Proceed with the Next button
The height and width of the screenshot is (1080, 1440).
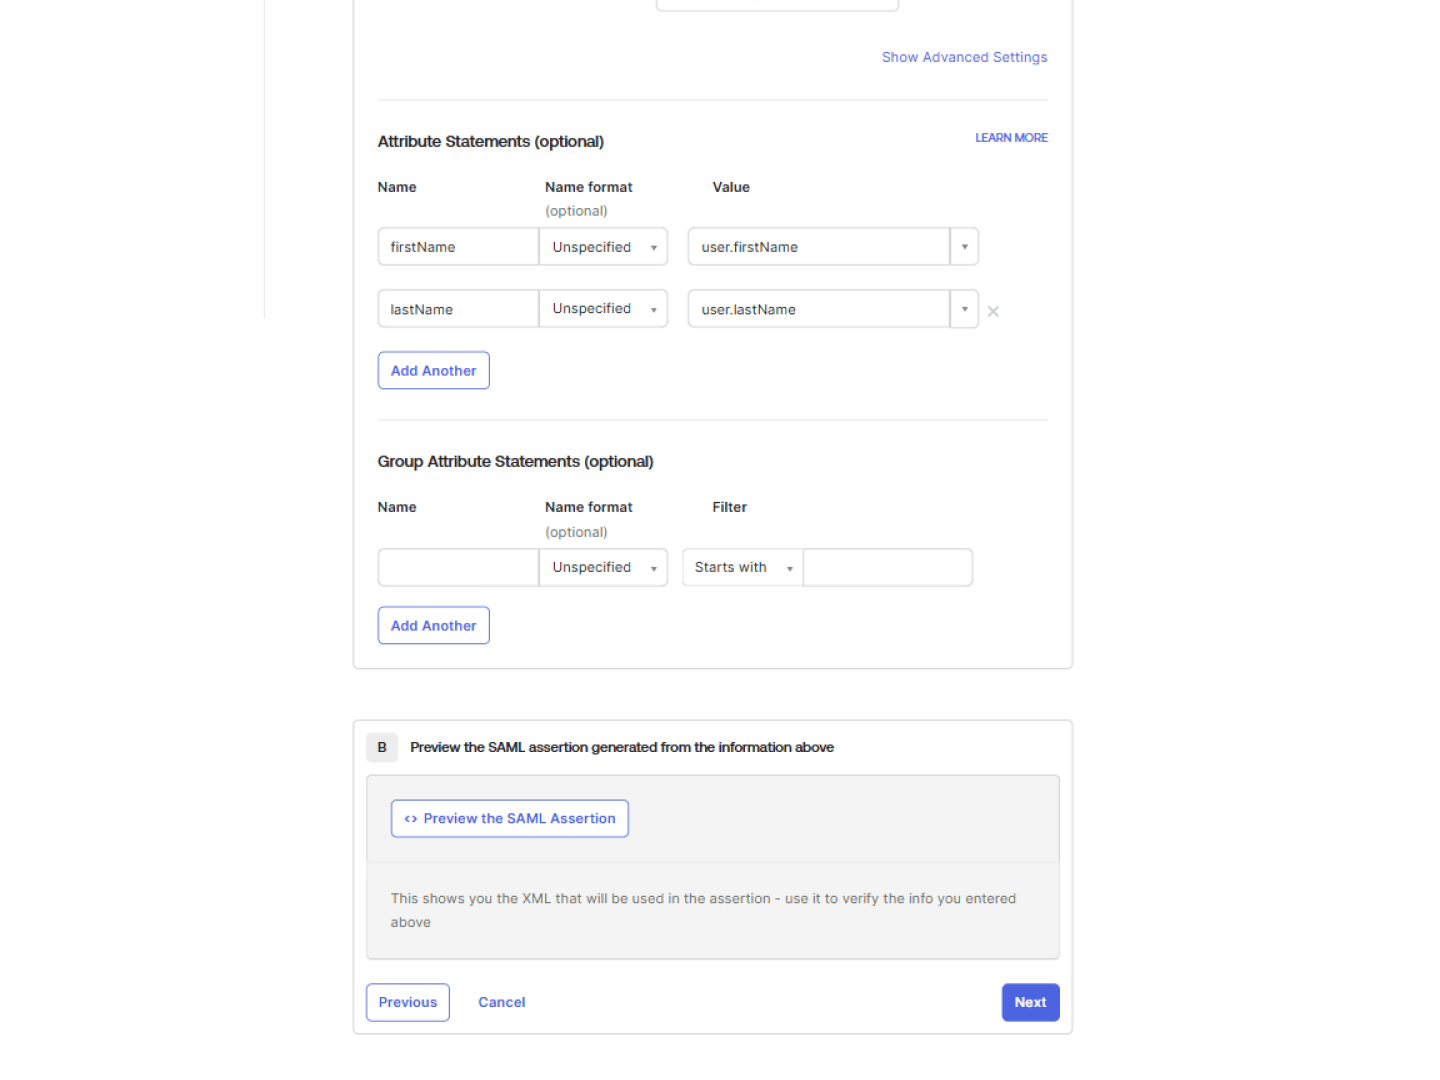click(x=1030, y=1003)
